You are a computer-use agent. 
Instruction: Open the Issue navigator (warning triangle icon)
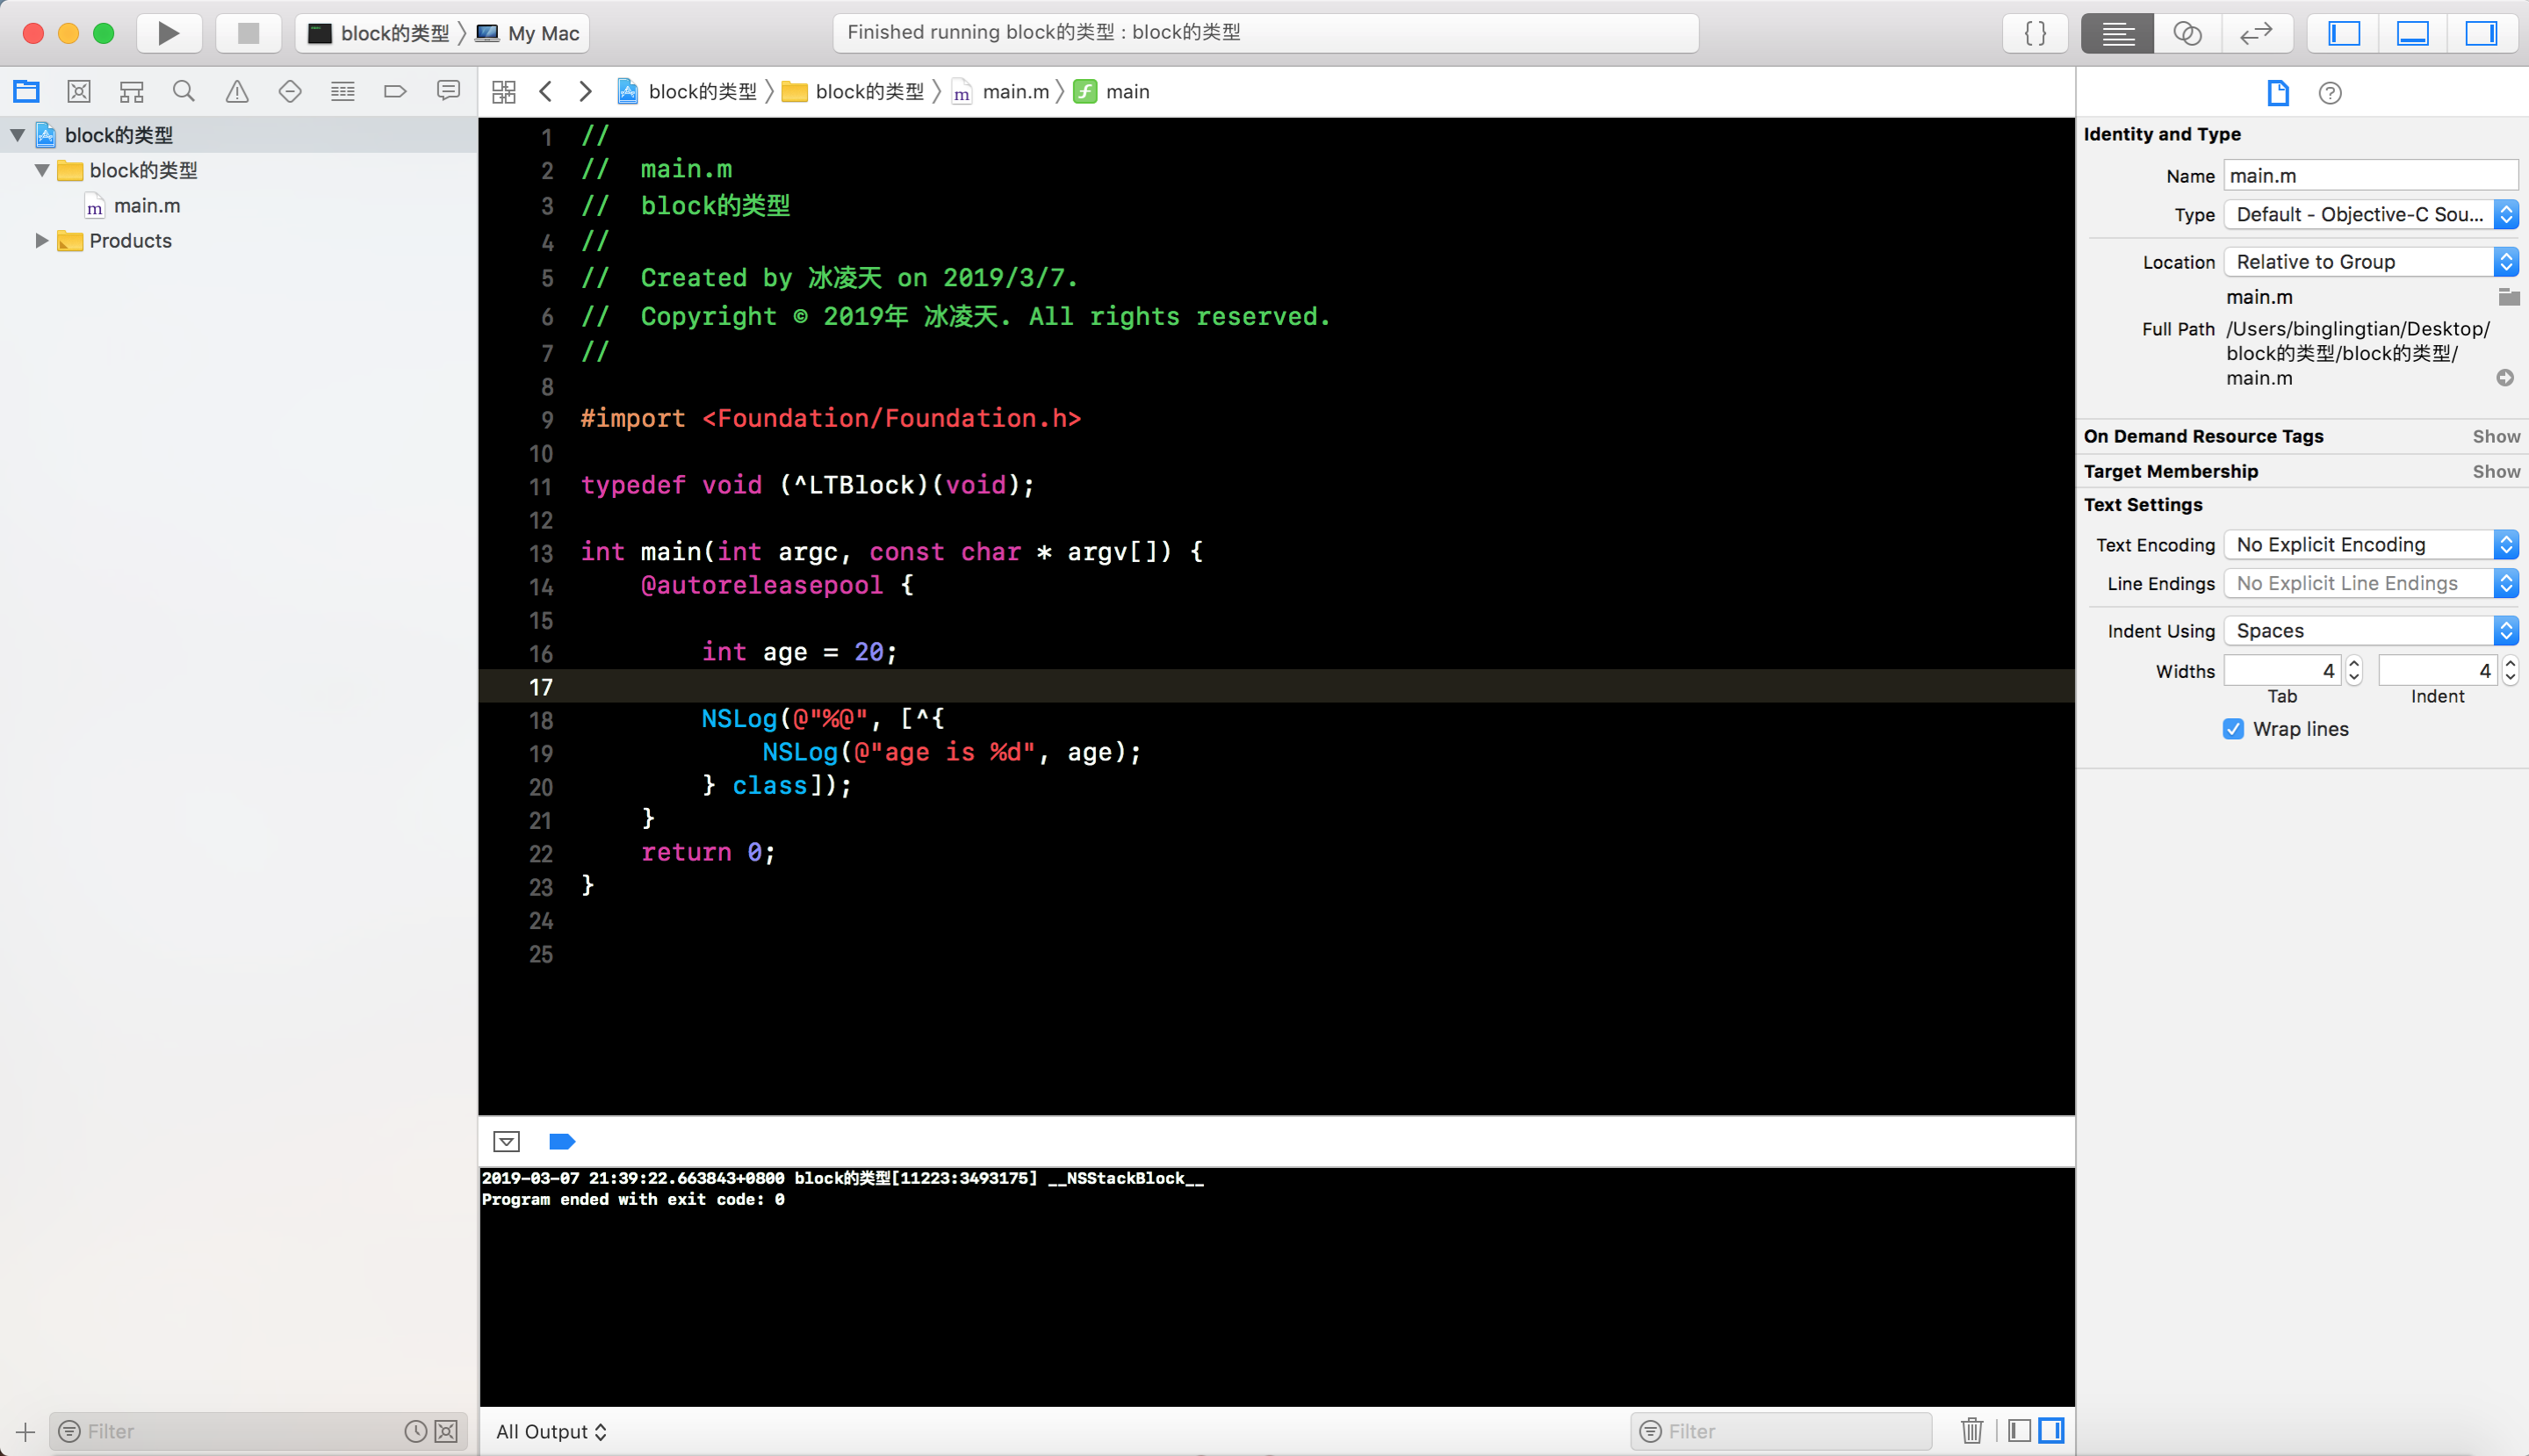click(x=237, y=92)
